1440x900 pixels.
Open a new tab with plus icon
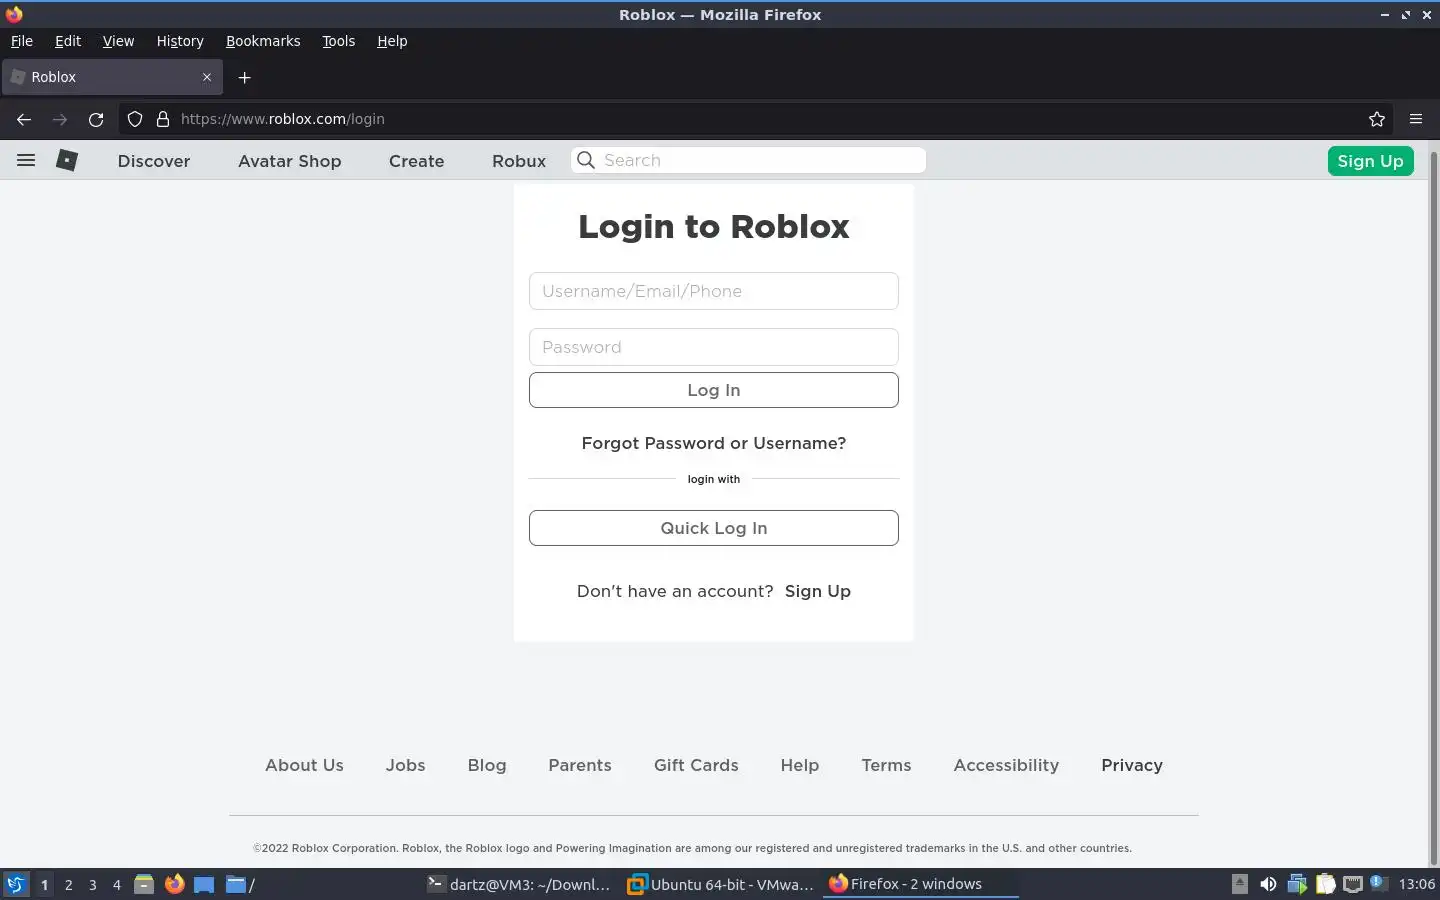pyautogui.click(x=244, y=77)
